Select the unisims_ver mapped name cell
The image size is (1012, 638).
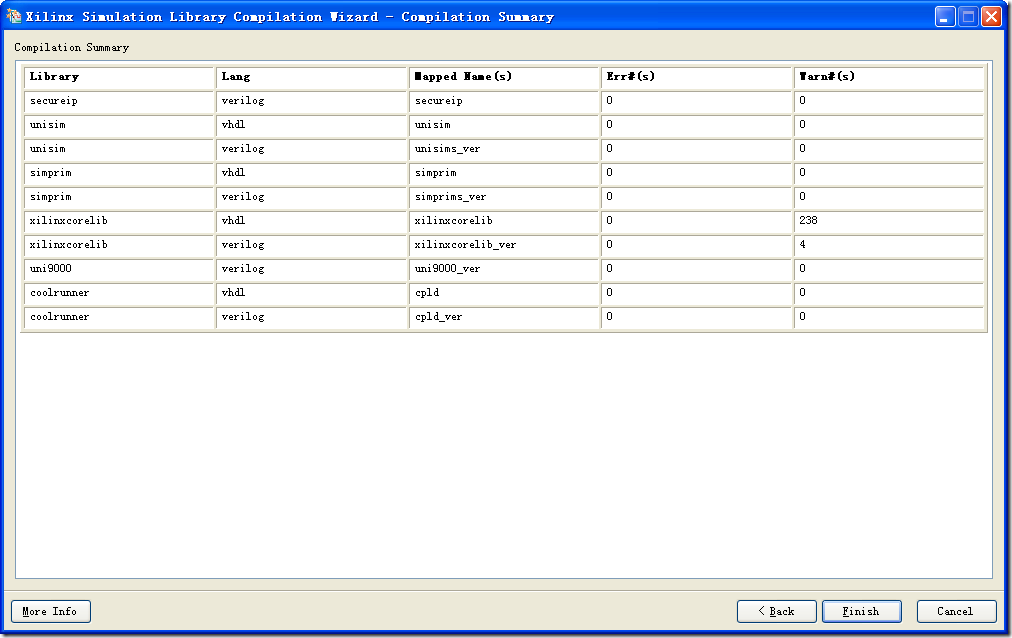coord(504,149)
